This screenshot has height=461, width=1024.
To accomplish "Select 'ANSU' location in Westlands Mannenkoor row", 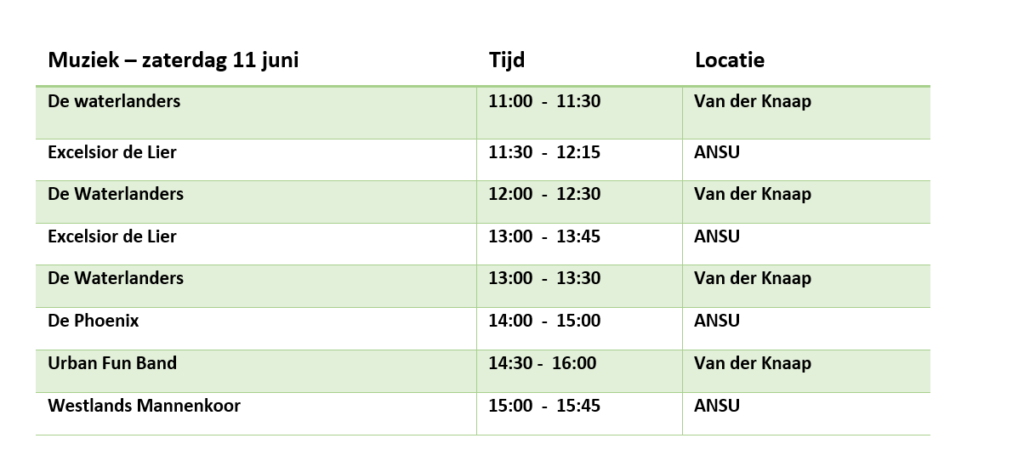I will (x=716, y=405).
